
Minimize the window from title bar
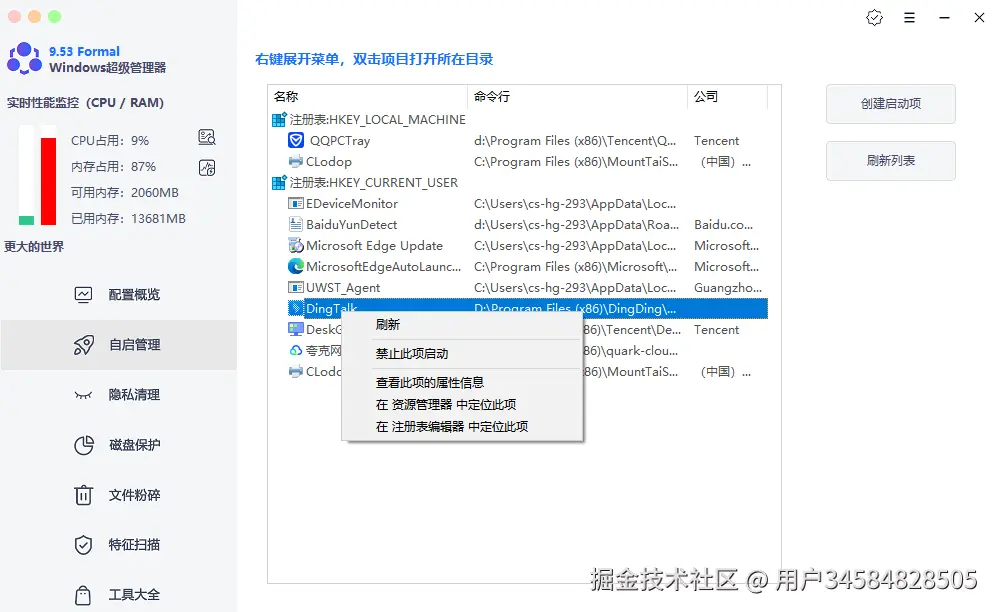coord(945,18)
